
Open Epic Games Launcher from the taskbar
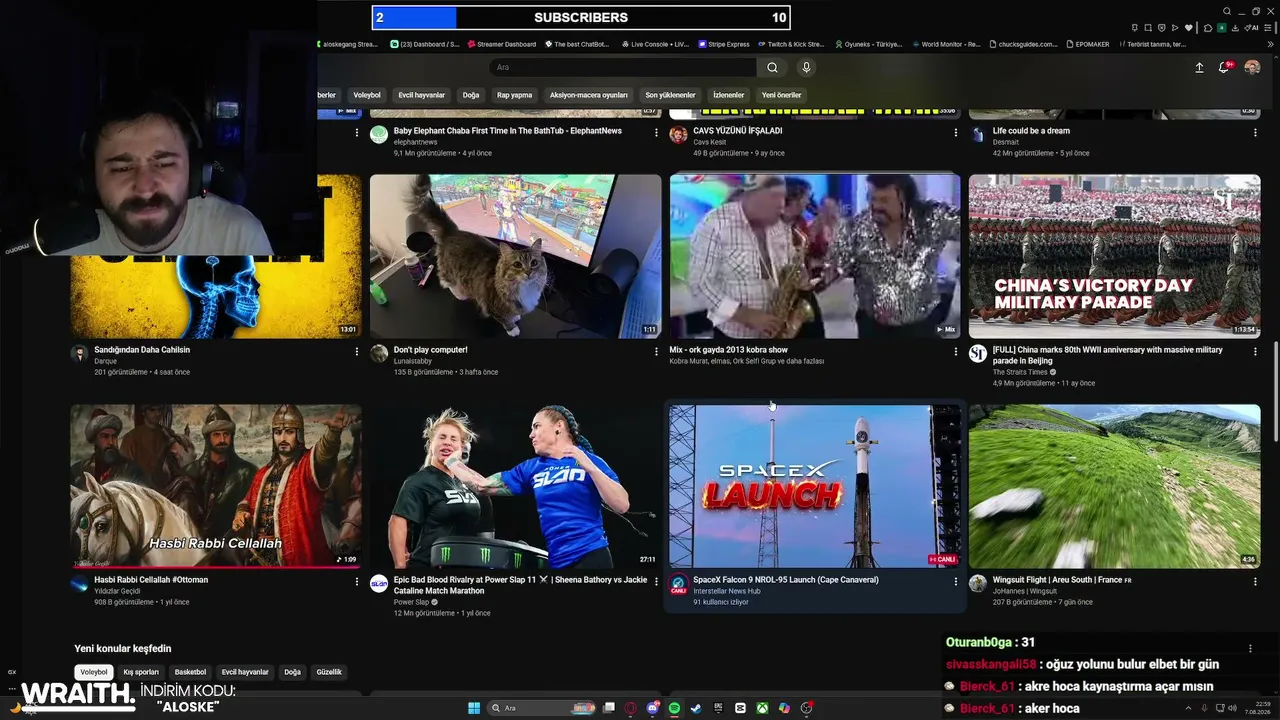(x=718, y=708)
